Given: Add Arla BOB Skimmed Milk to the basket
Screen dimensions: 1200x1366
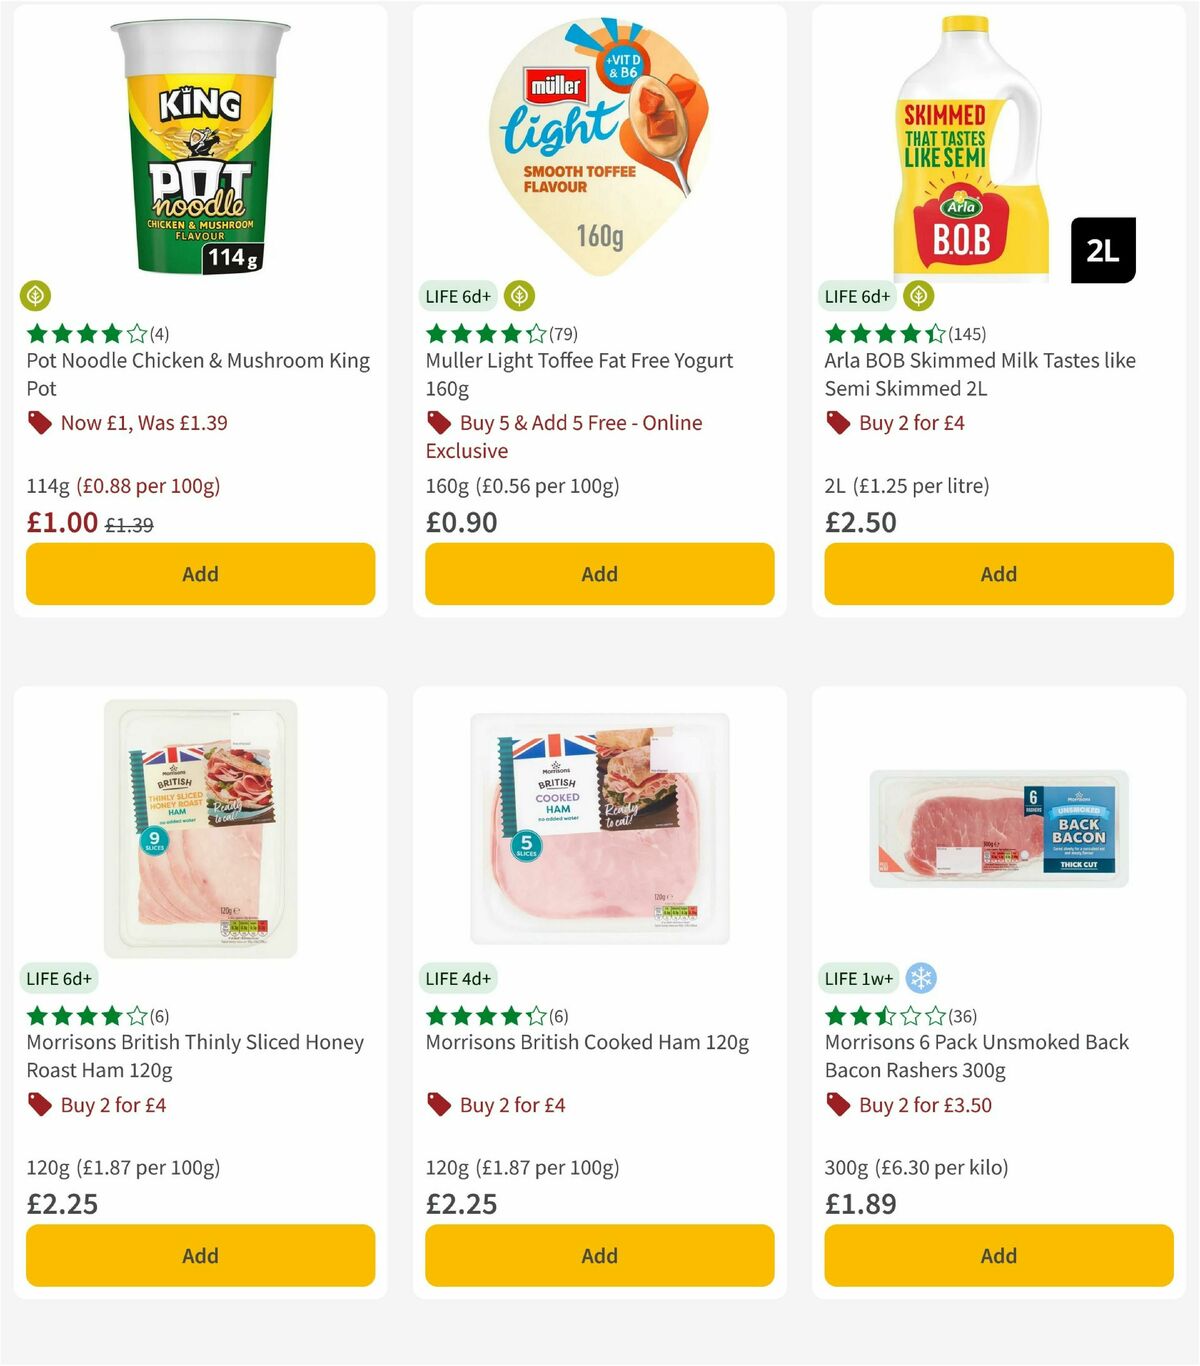Looking at the screenshot, I should tap(998, 574).
